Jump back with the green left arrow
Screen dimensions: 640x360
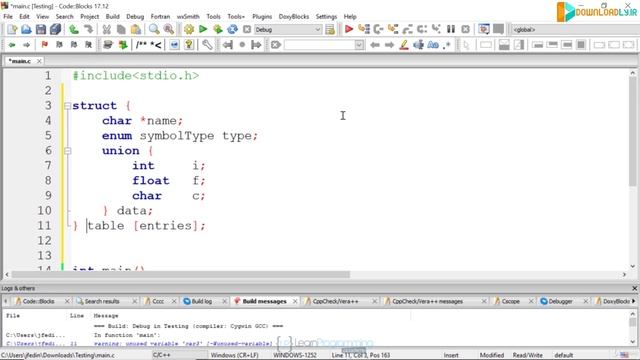pyautogui.click(x=12, y=45)
